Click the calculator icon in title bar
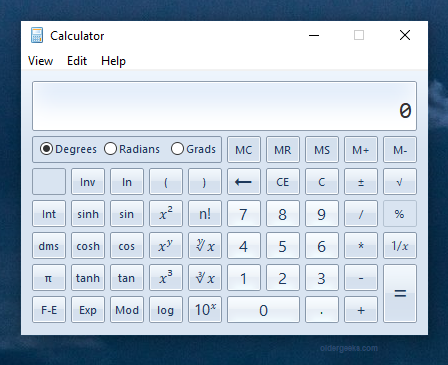Viewport: 448px width, 365px height. pos(37,35)
